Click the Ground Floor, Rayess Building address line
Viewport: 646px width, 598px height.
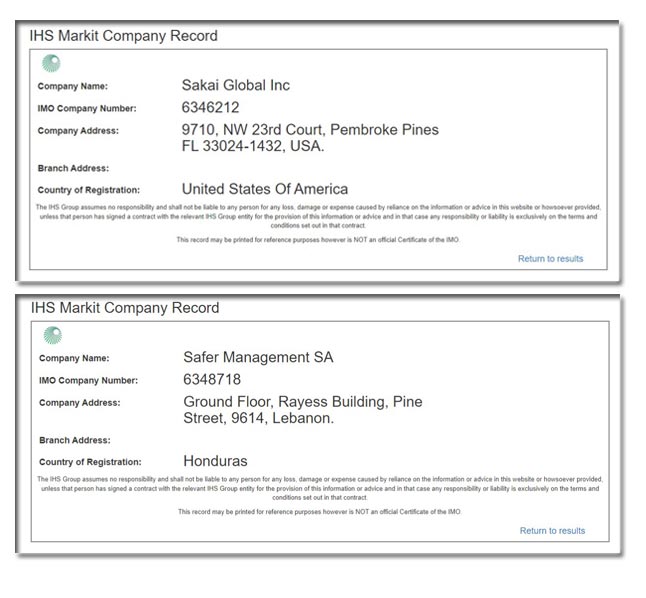point(303,402)
